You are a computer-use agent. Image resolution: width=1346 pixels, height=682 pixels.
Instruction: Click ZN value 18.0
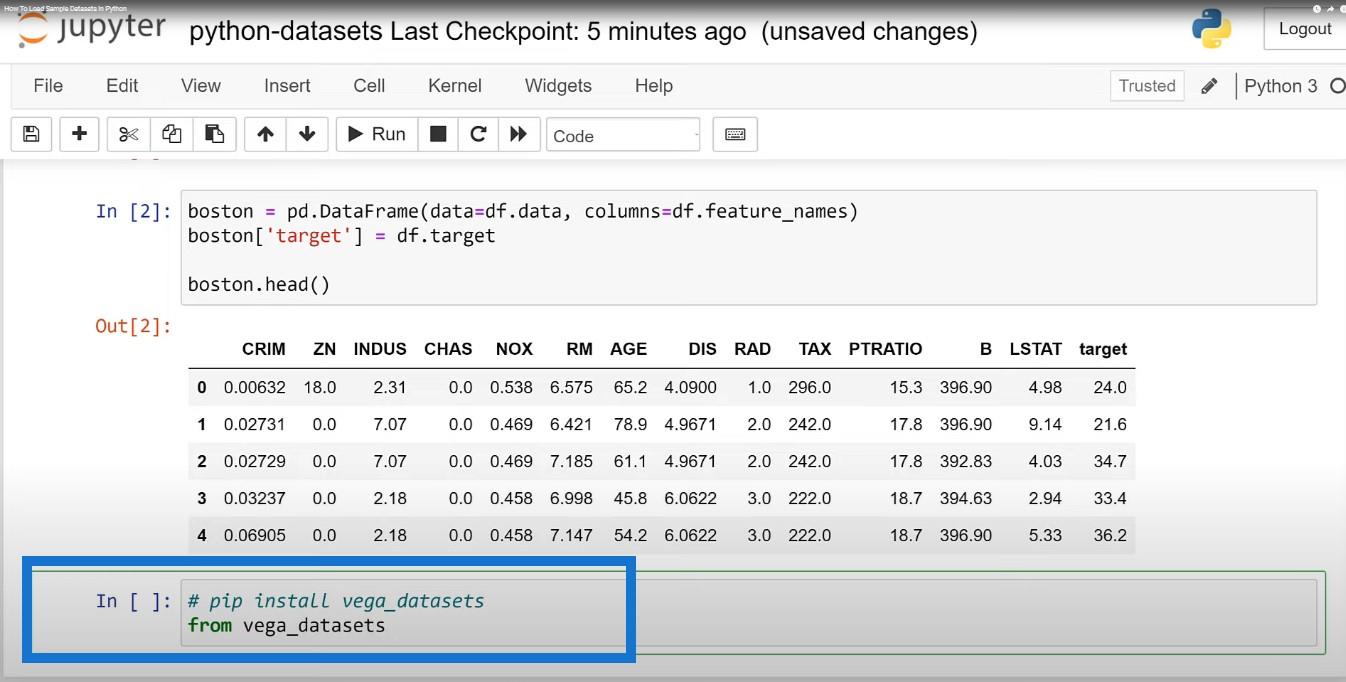320,387
